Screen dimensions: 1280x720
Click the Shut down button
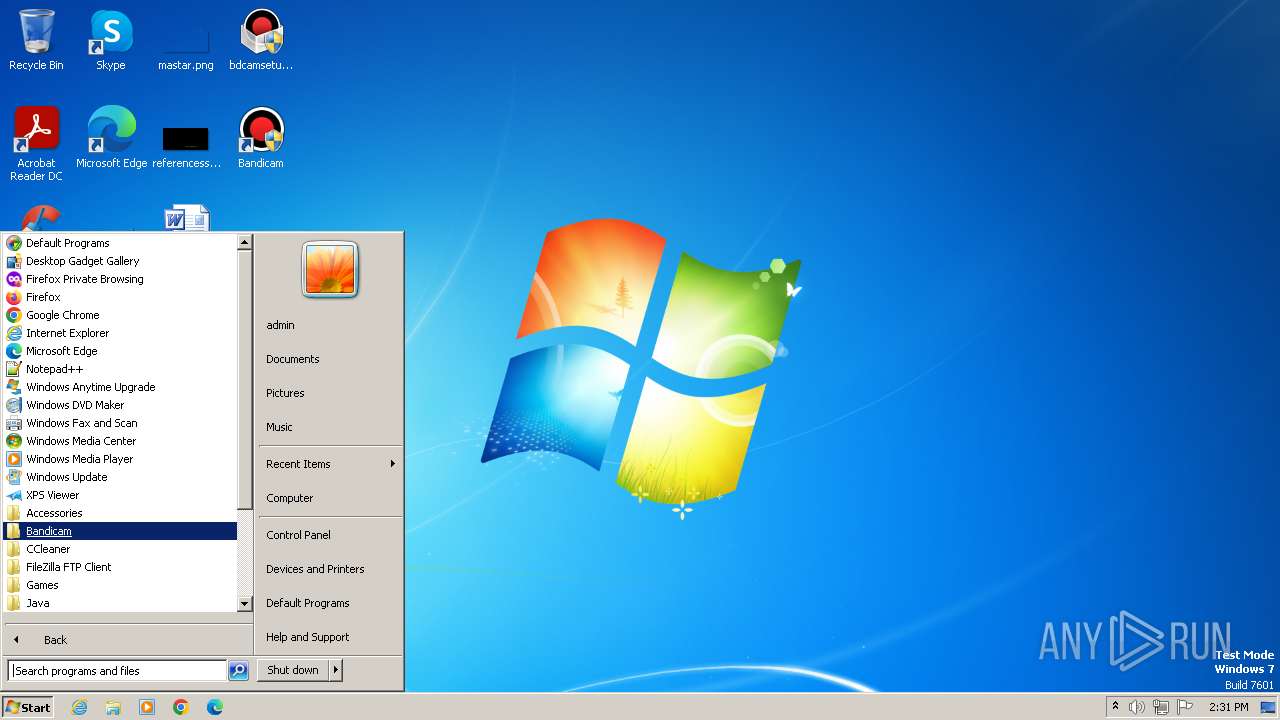click(x=293, y=670)
